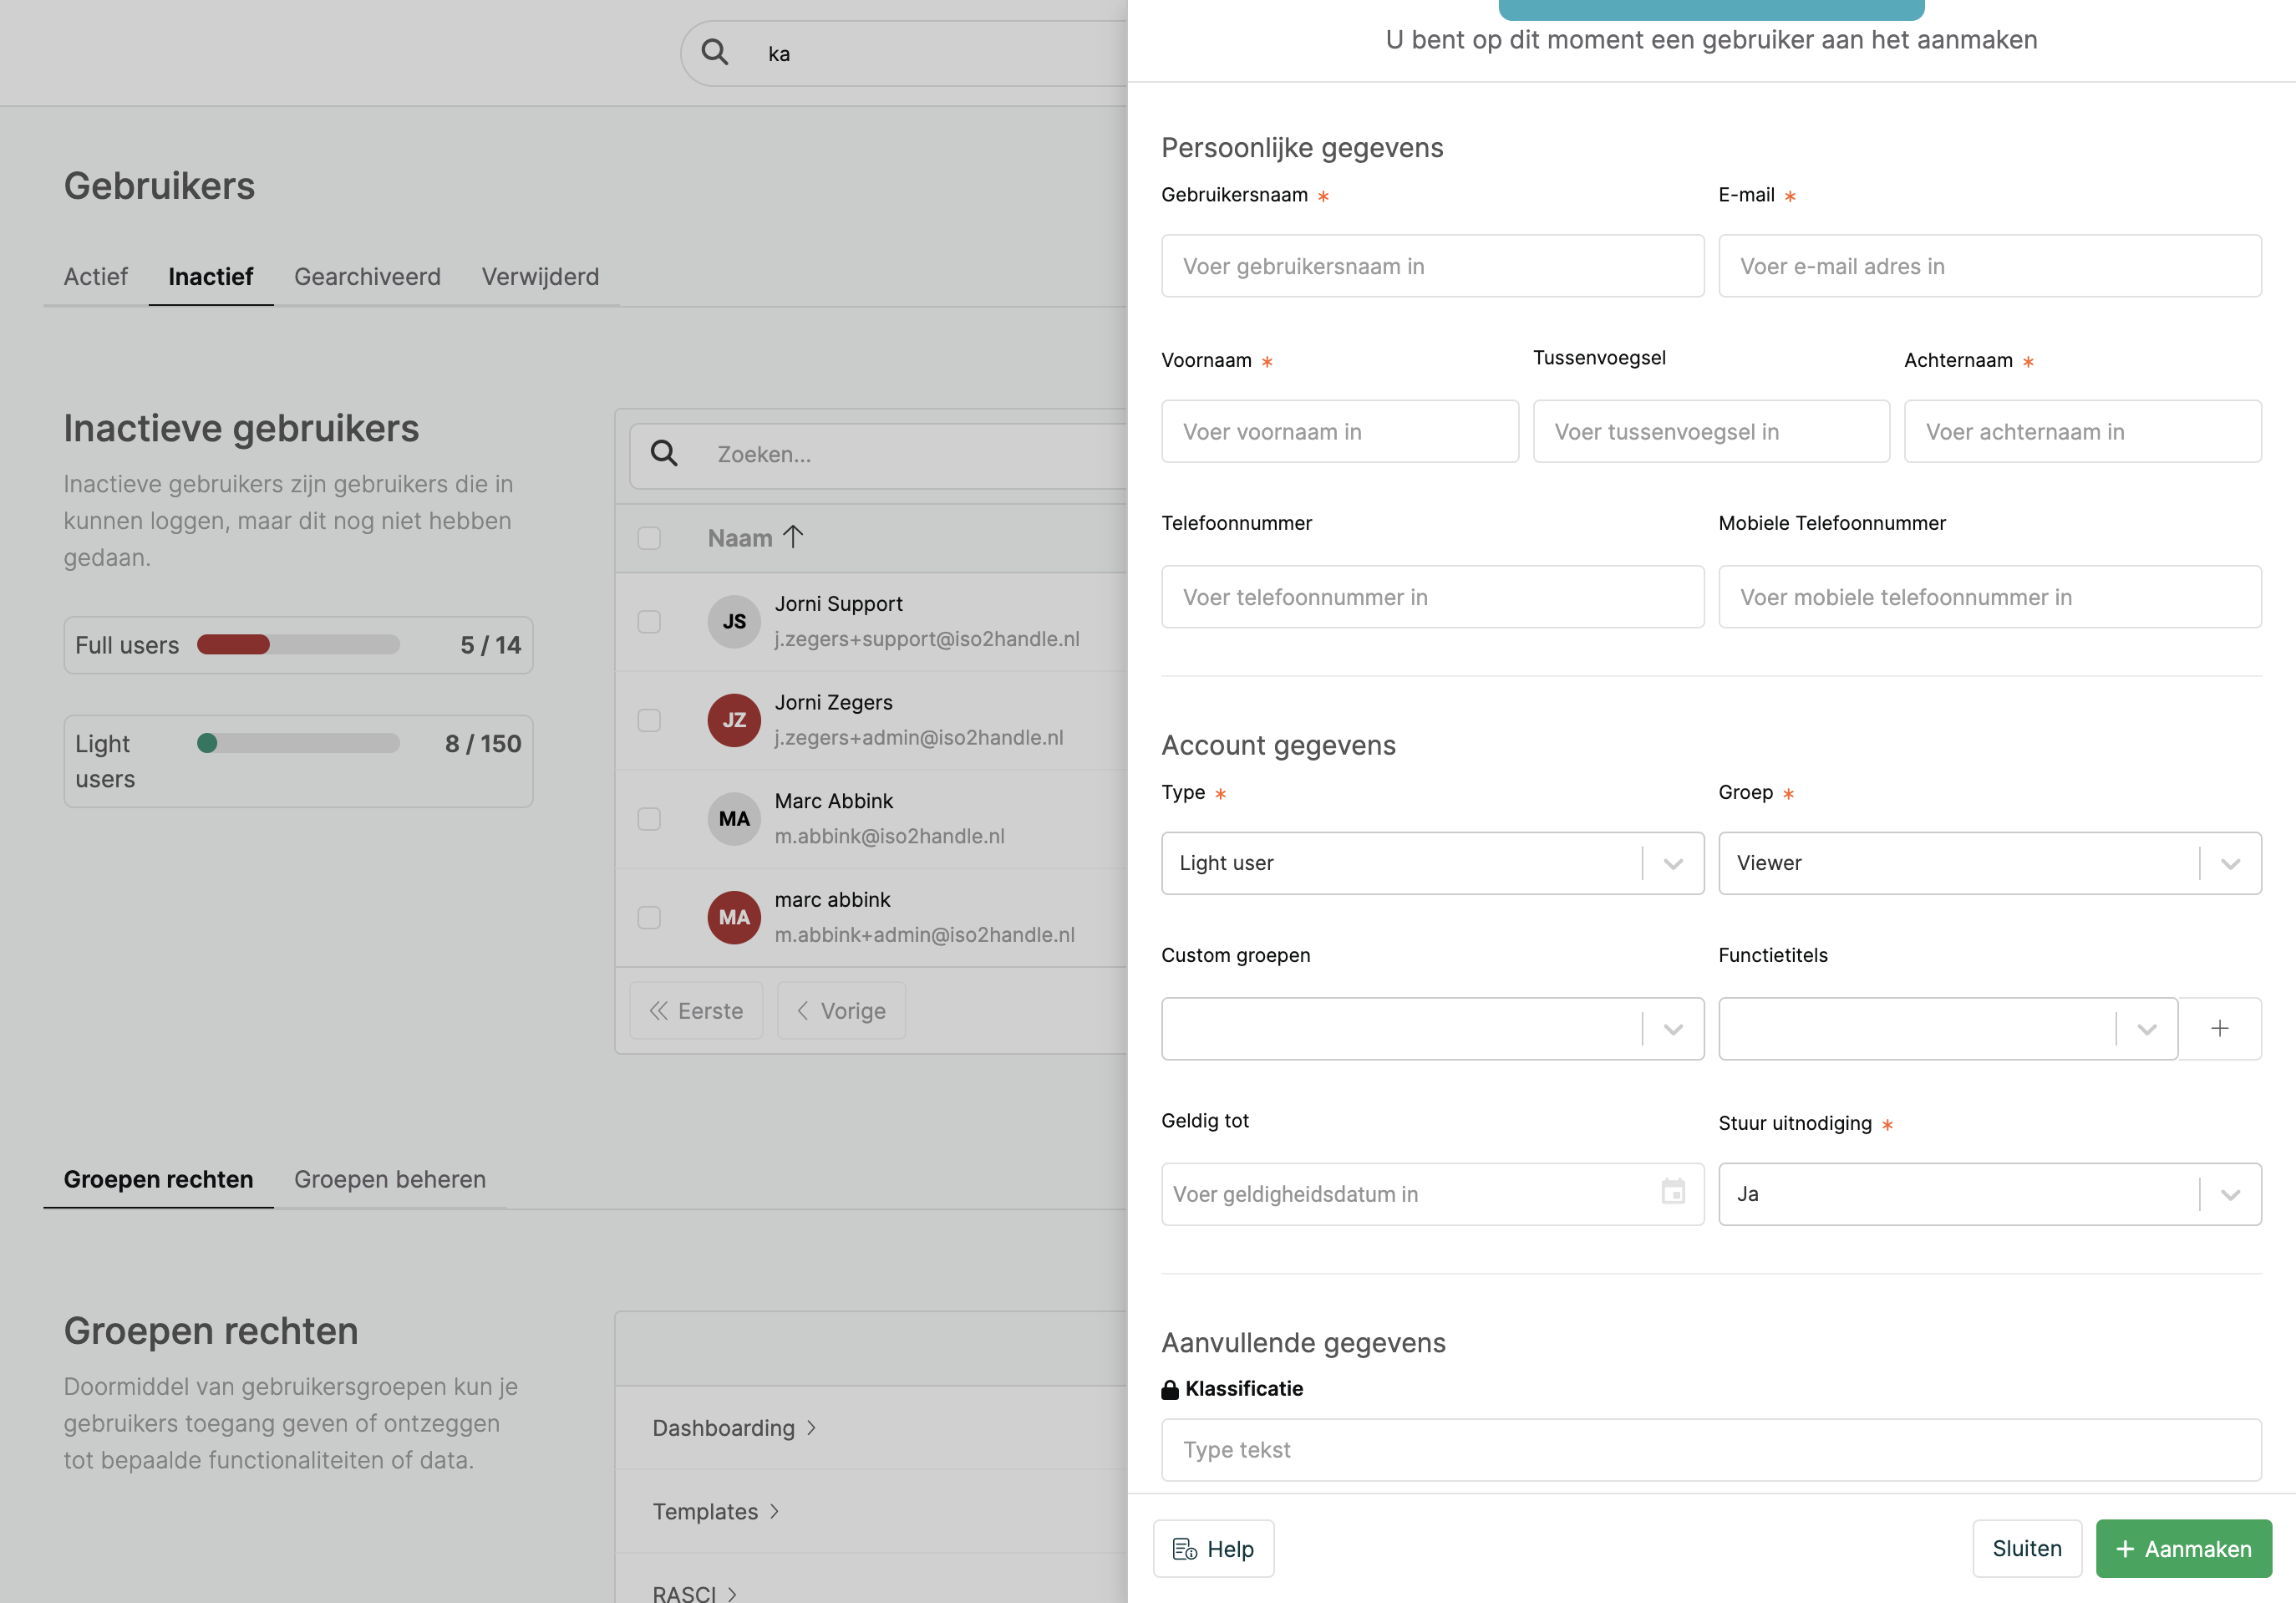Screen dimensions: 2296x1603
Task: Focus the Mobiele Telefoonnummer input field
Action: (x=1989, y=597)
